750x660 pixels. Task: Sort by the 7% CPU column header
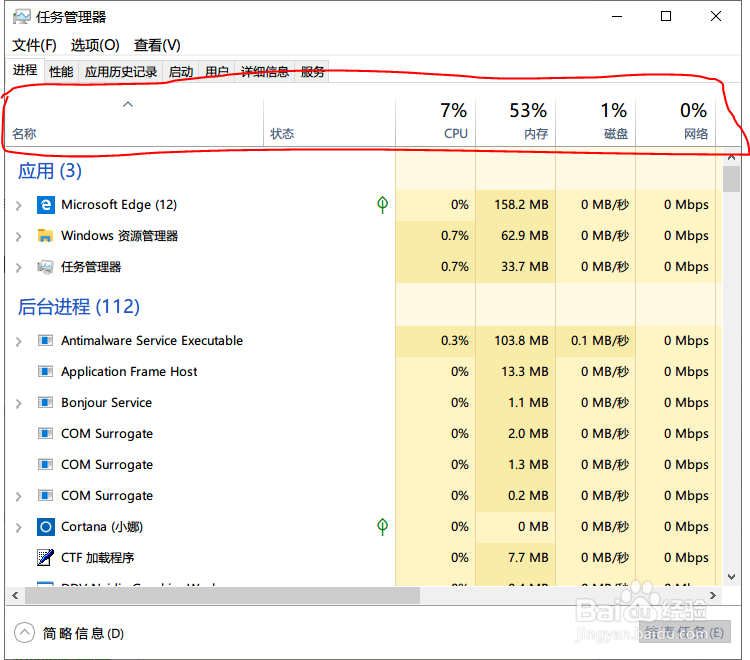(x=436, y=122)
